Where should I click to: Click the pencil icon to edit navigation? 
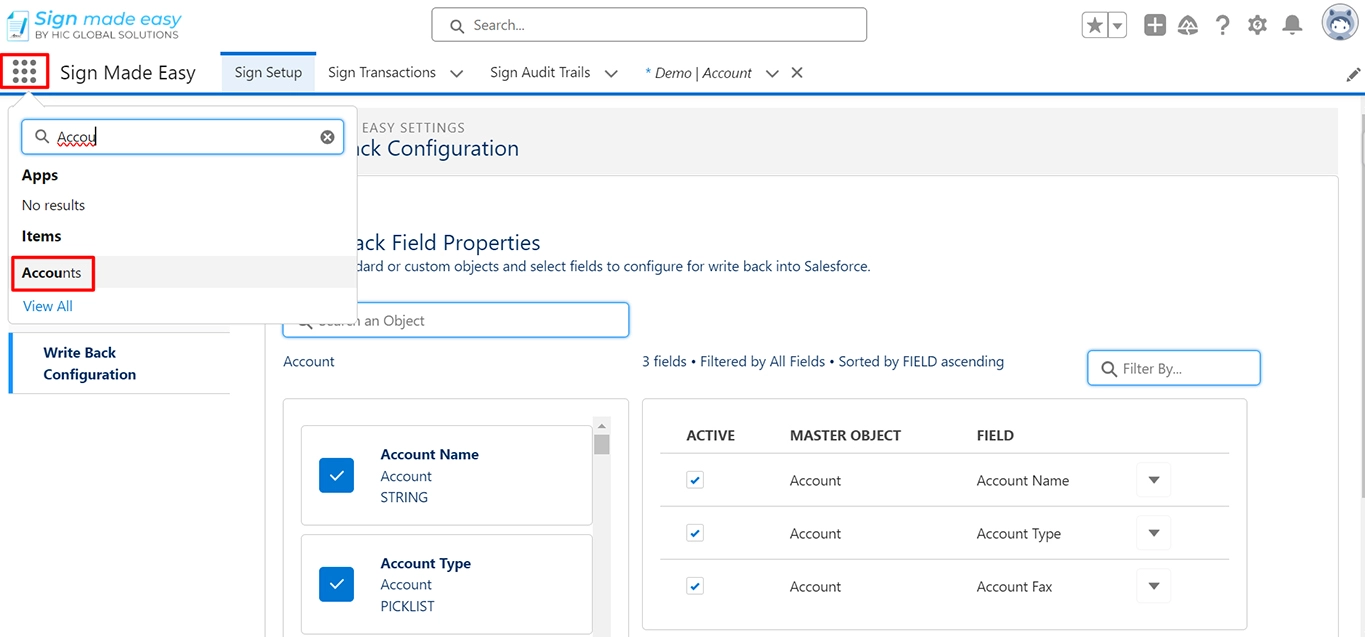pos(1353,74)
